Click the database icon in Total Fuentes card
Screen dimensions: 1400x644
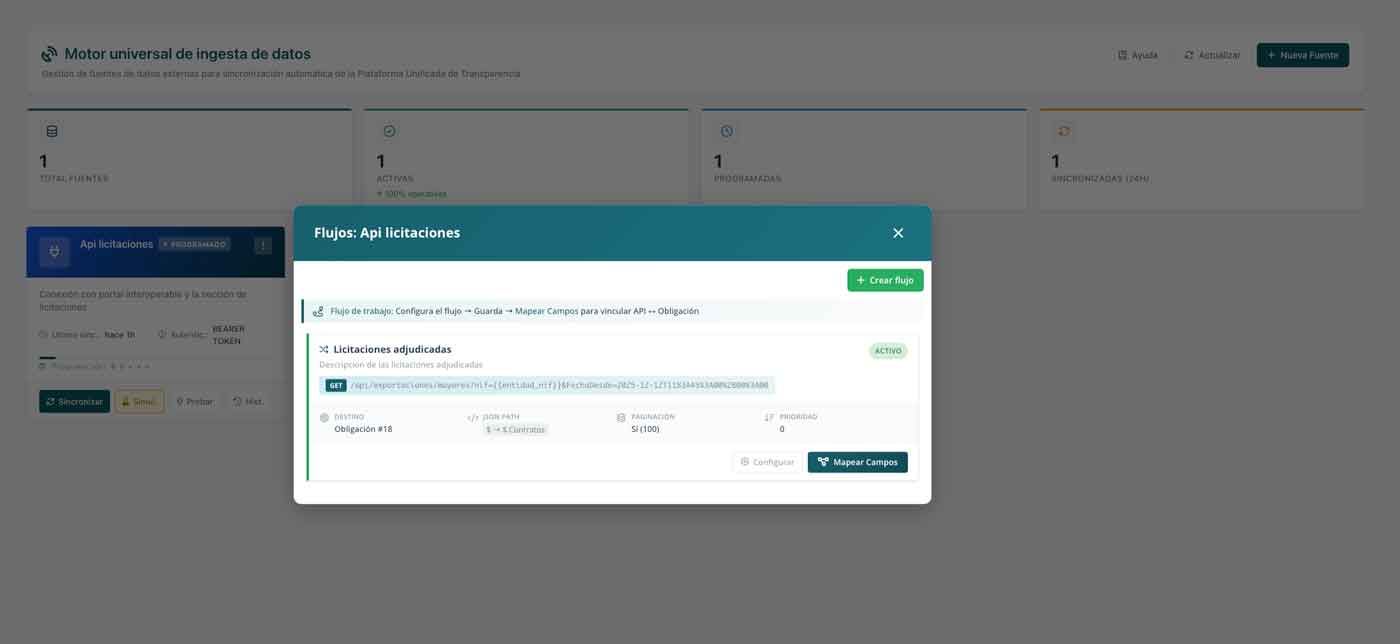click(52, 131)
